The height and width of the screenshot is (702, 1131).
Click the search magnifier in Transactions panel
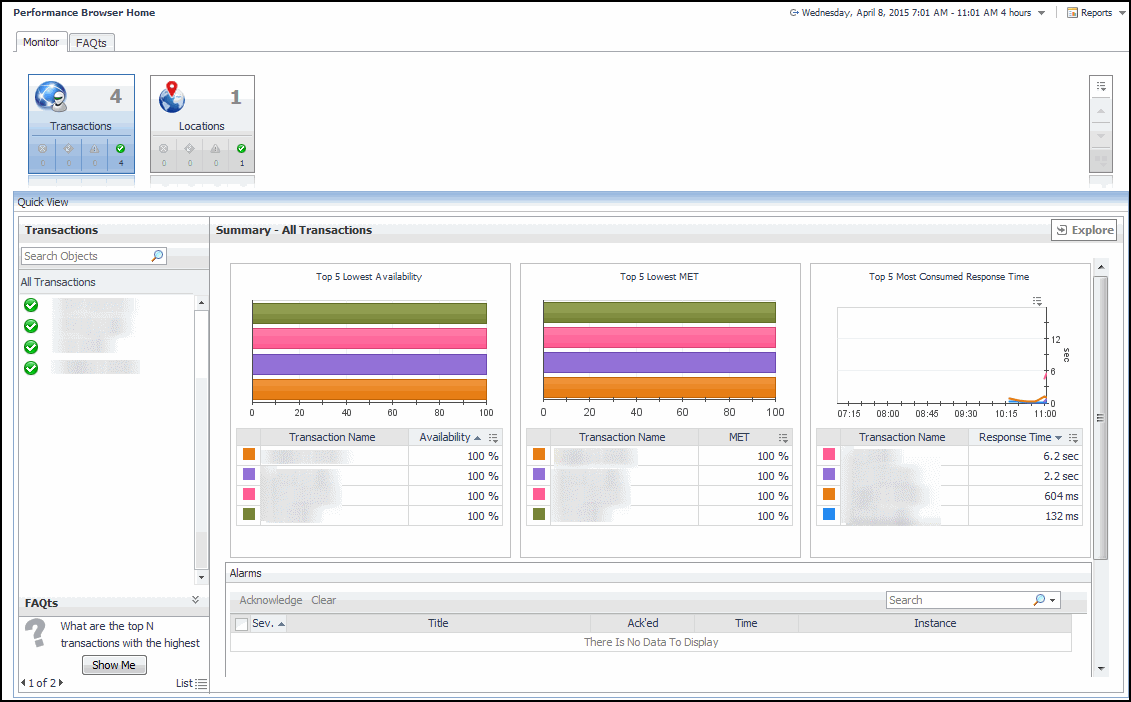coord(157,256)
